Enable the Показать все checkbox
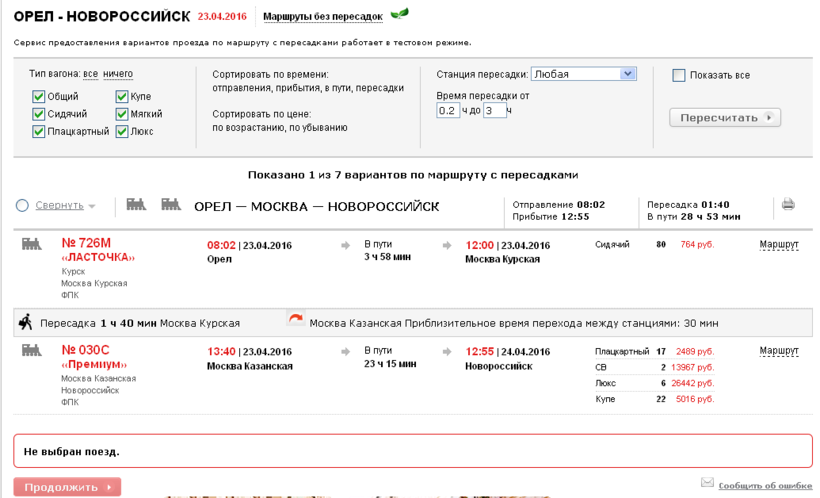820x498 pixels. pos(679,75)
